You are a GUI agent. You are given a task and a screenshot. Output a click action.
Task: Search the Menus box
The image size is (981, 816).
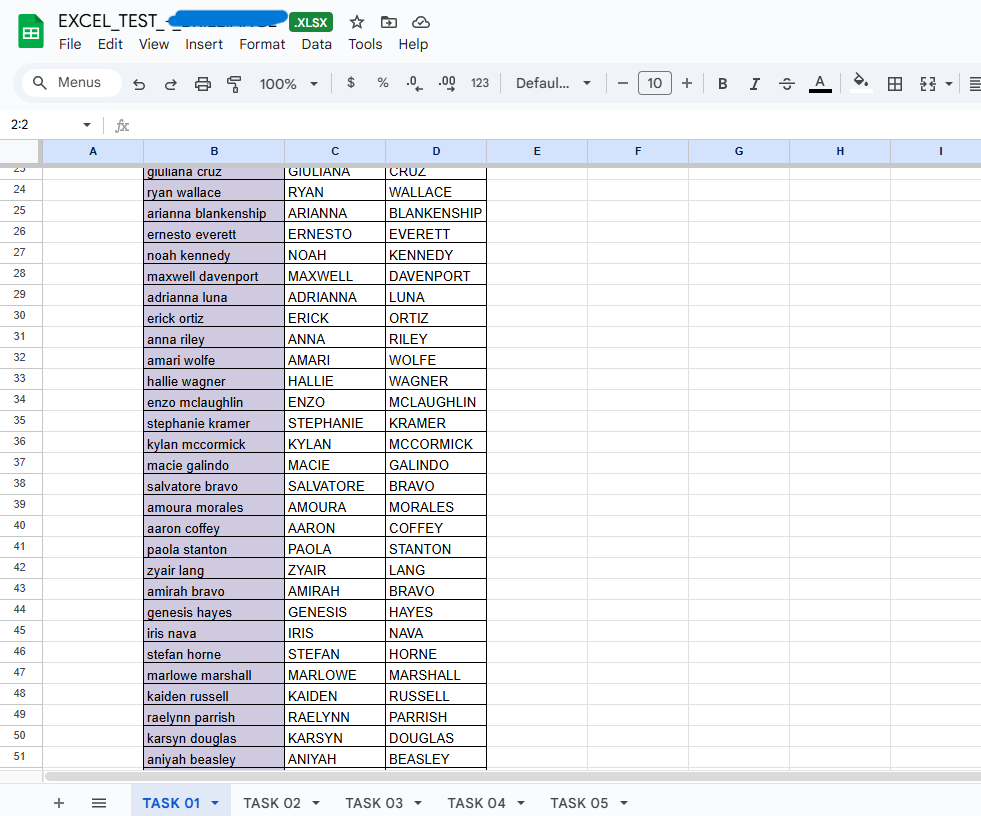[x=72, y=83]
